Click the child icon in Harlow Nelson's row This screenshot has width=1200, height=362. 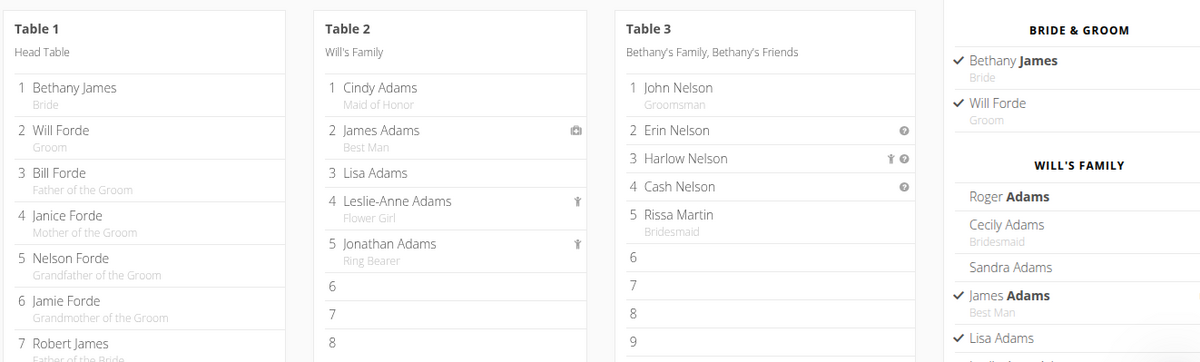pos(890,159)
